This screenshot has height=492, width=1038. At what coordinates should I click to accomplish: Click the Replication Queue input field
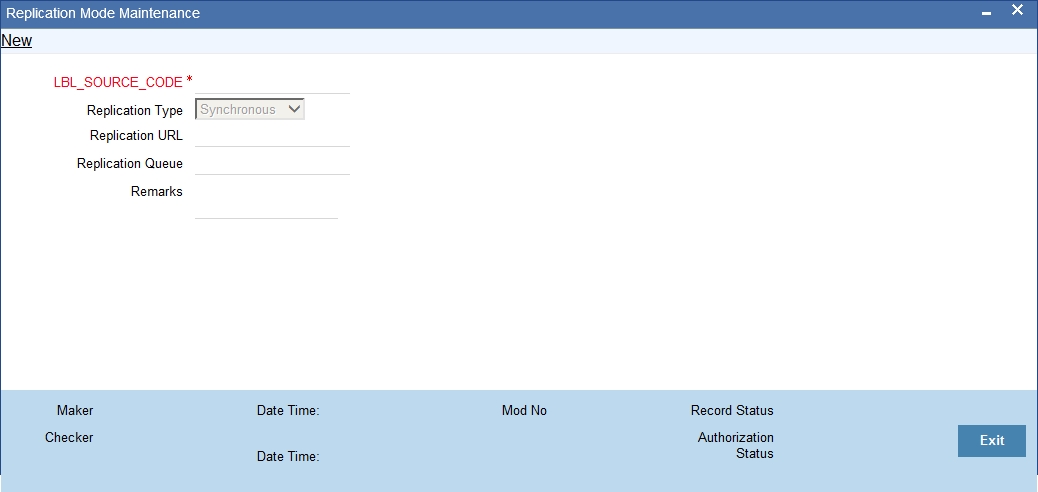(272, 164)
